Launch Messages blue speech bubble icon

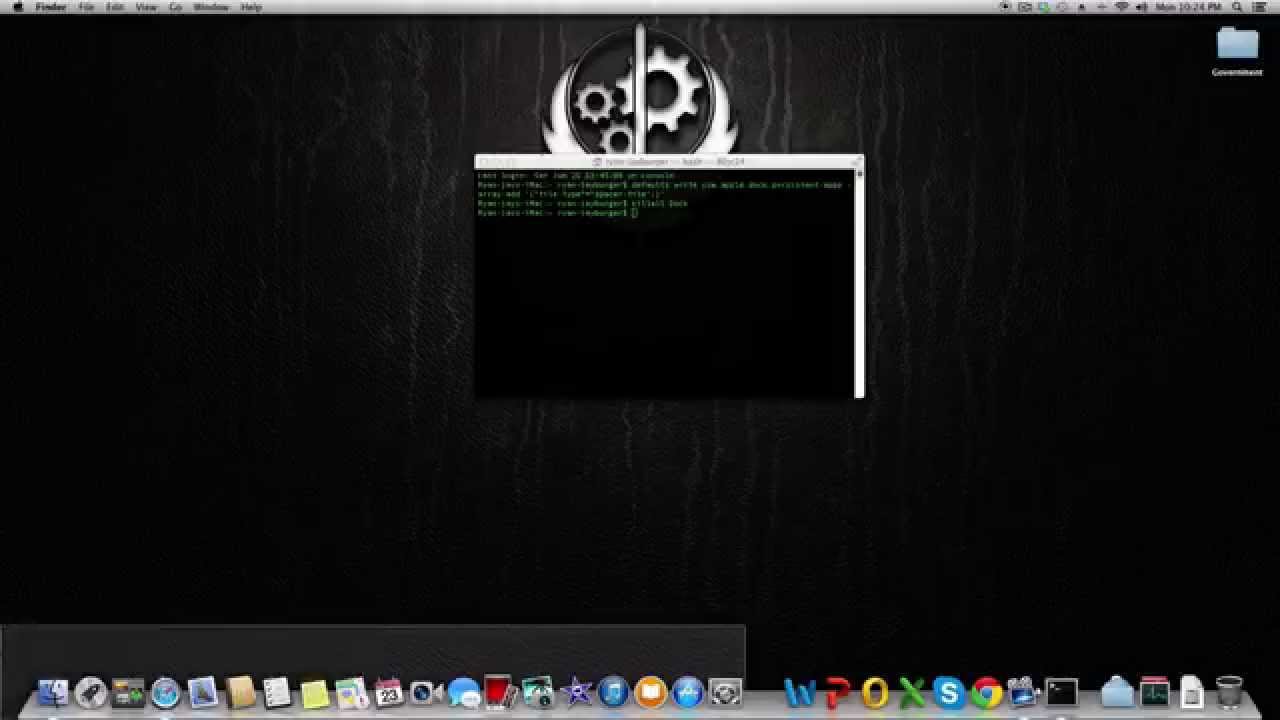[463, 692]
